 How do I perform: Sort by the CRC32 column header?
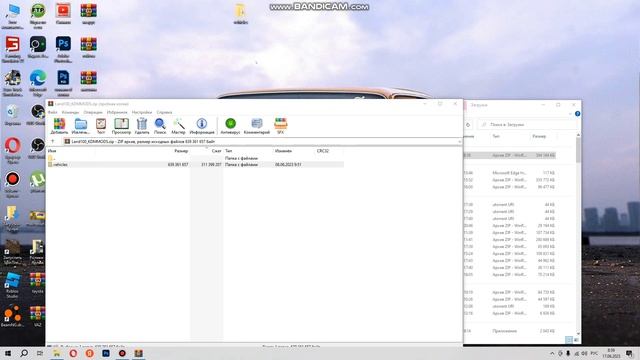coord(322,151)
